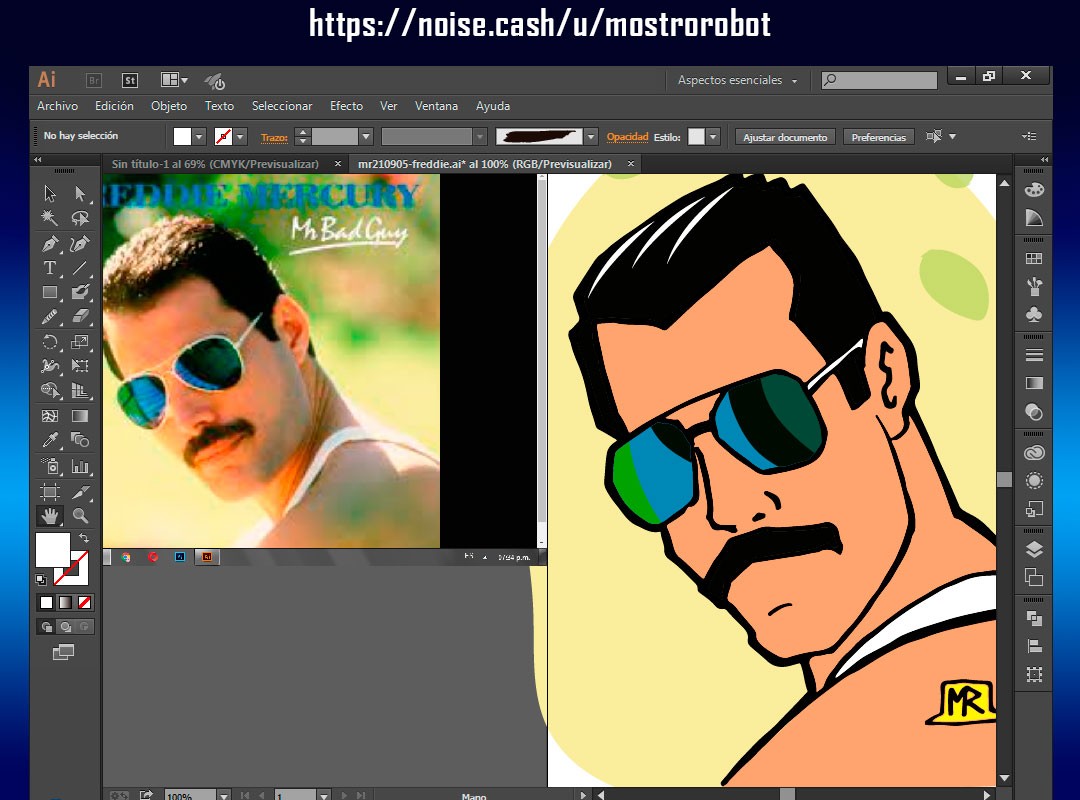Viewport: 1080px width, 800px height.
Task: Enable Draw Behind mode
Action: 65,626
